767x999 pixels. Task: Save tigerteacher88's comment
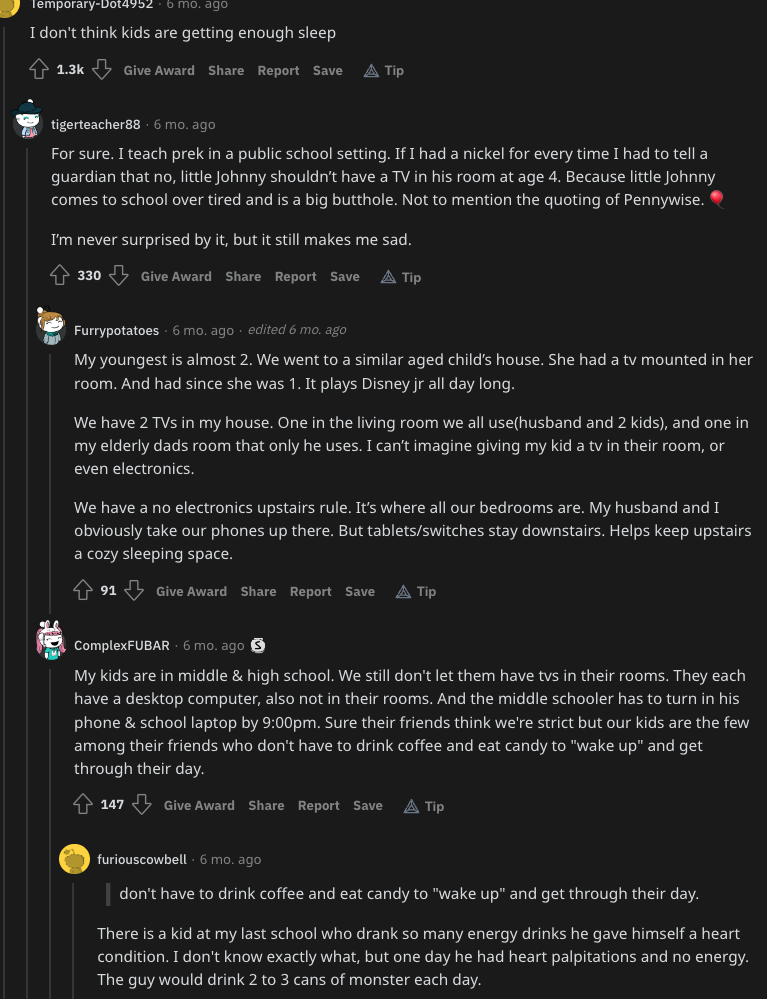[345, 277]
